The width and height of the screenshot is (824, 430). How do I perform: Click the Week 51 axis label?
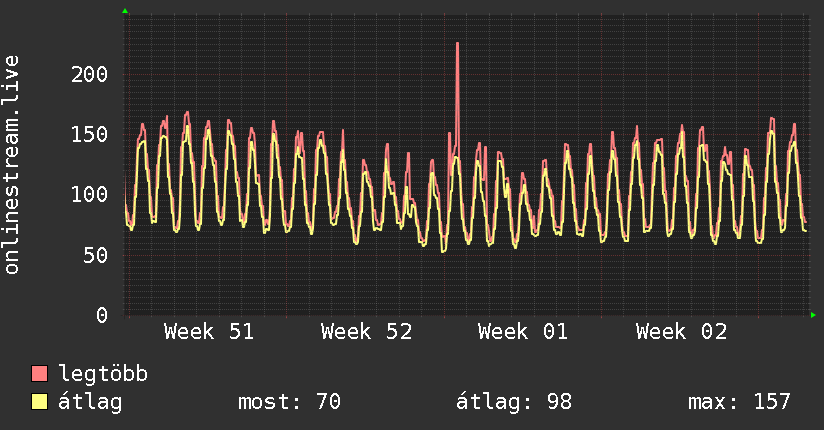click(x=209, y=332)
